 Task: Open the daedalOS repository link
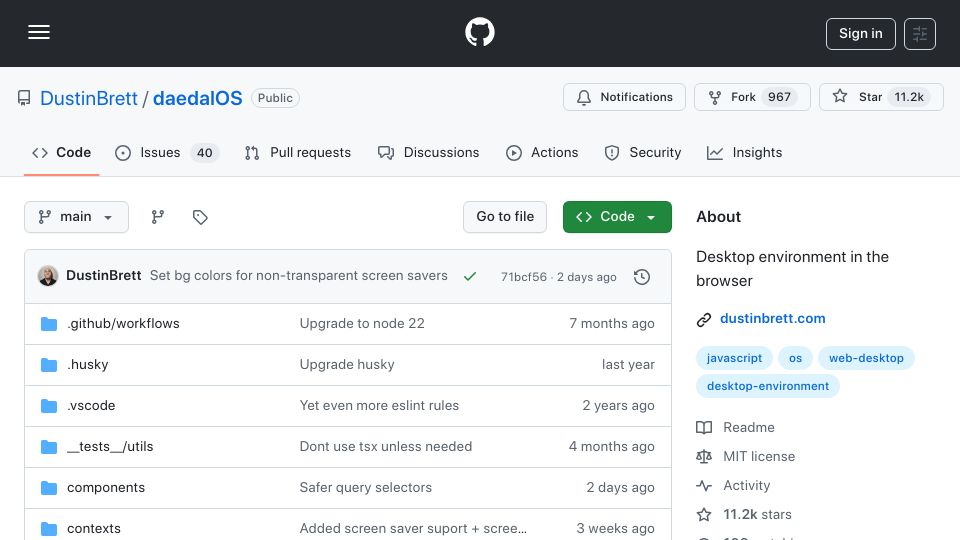197,98
